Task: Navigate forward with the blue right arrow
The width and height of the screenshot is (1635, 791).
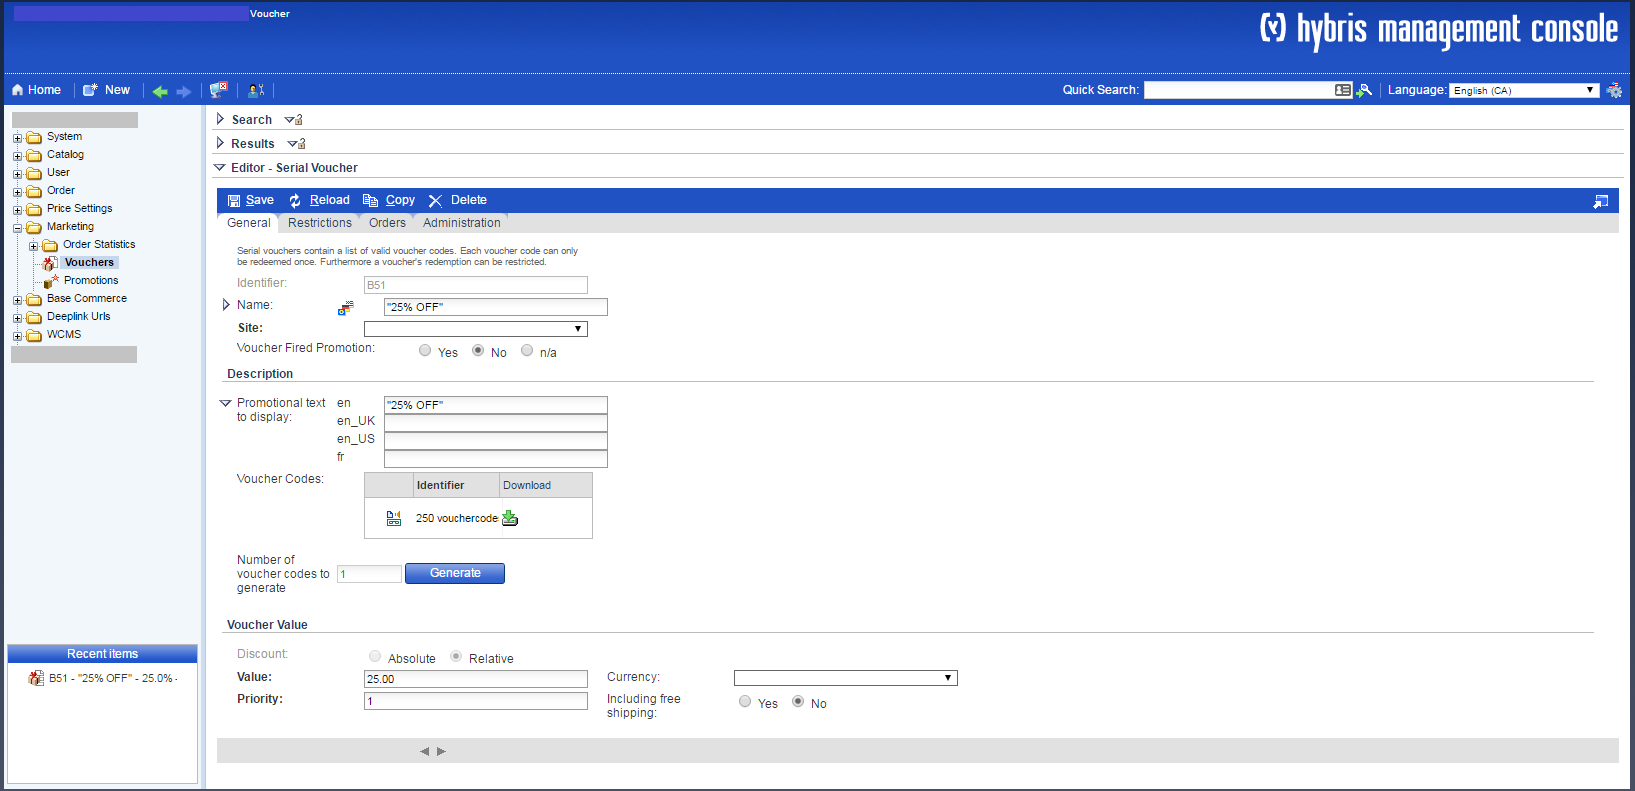Action: click(x=184, y=91)
